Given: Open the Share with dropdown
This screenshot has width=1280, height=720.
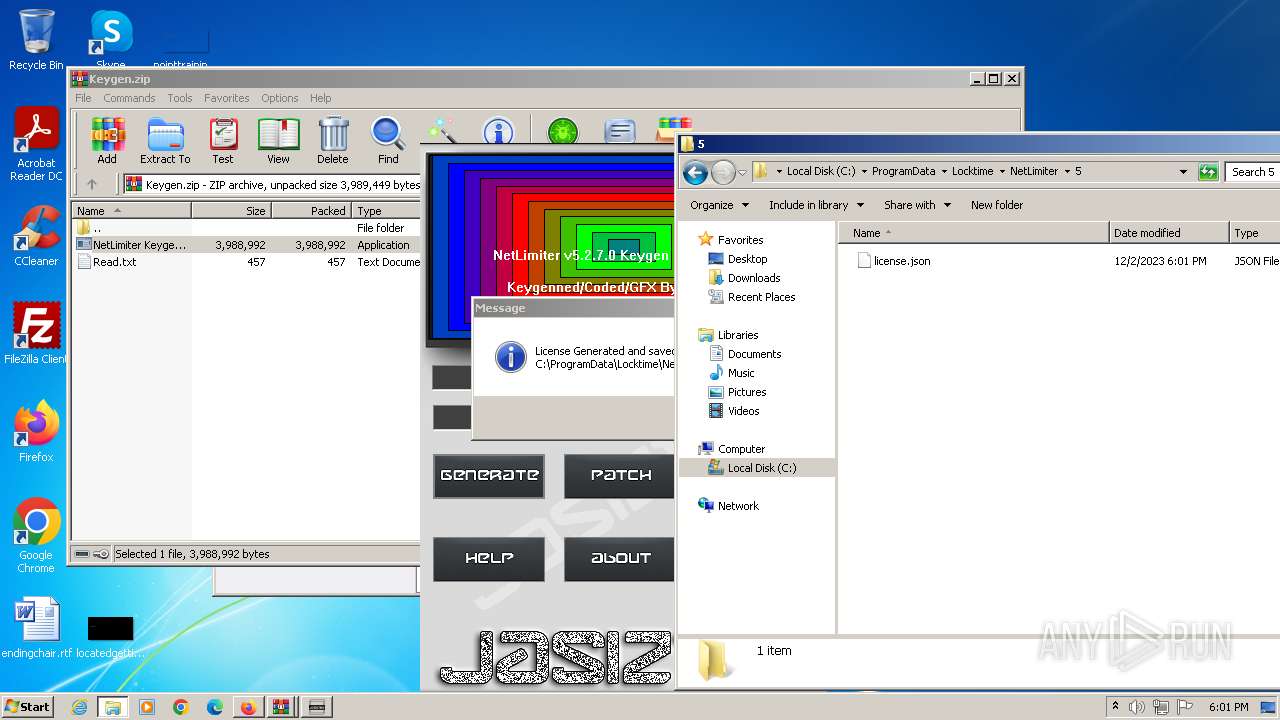Looking at the screenshot, I should 917,205.
